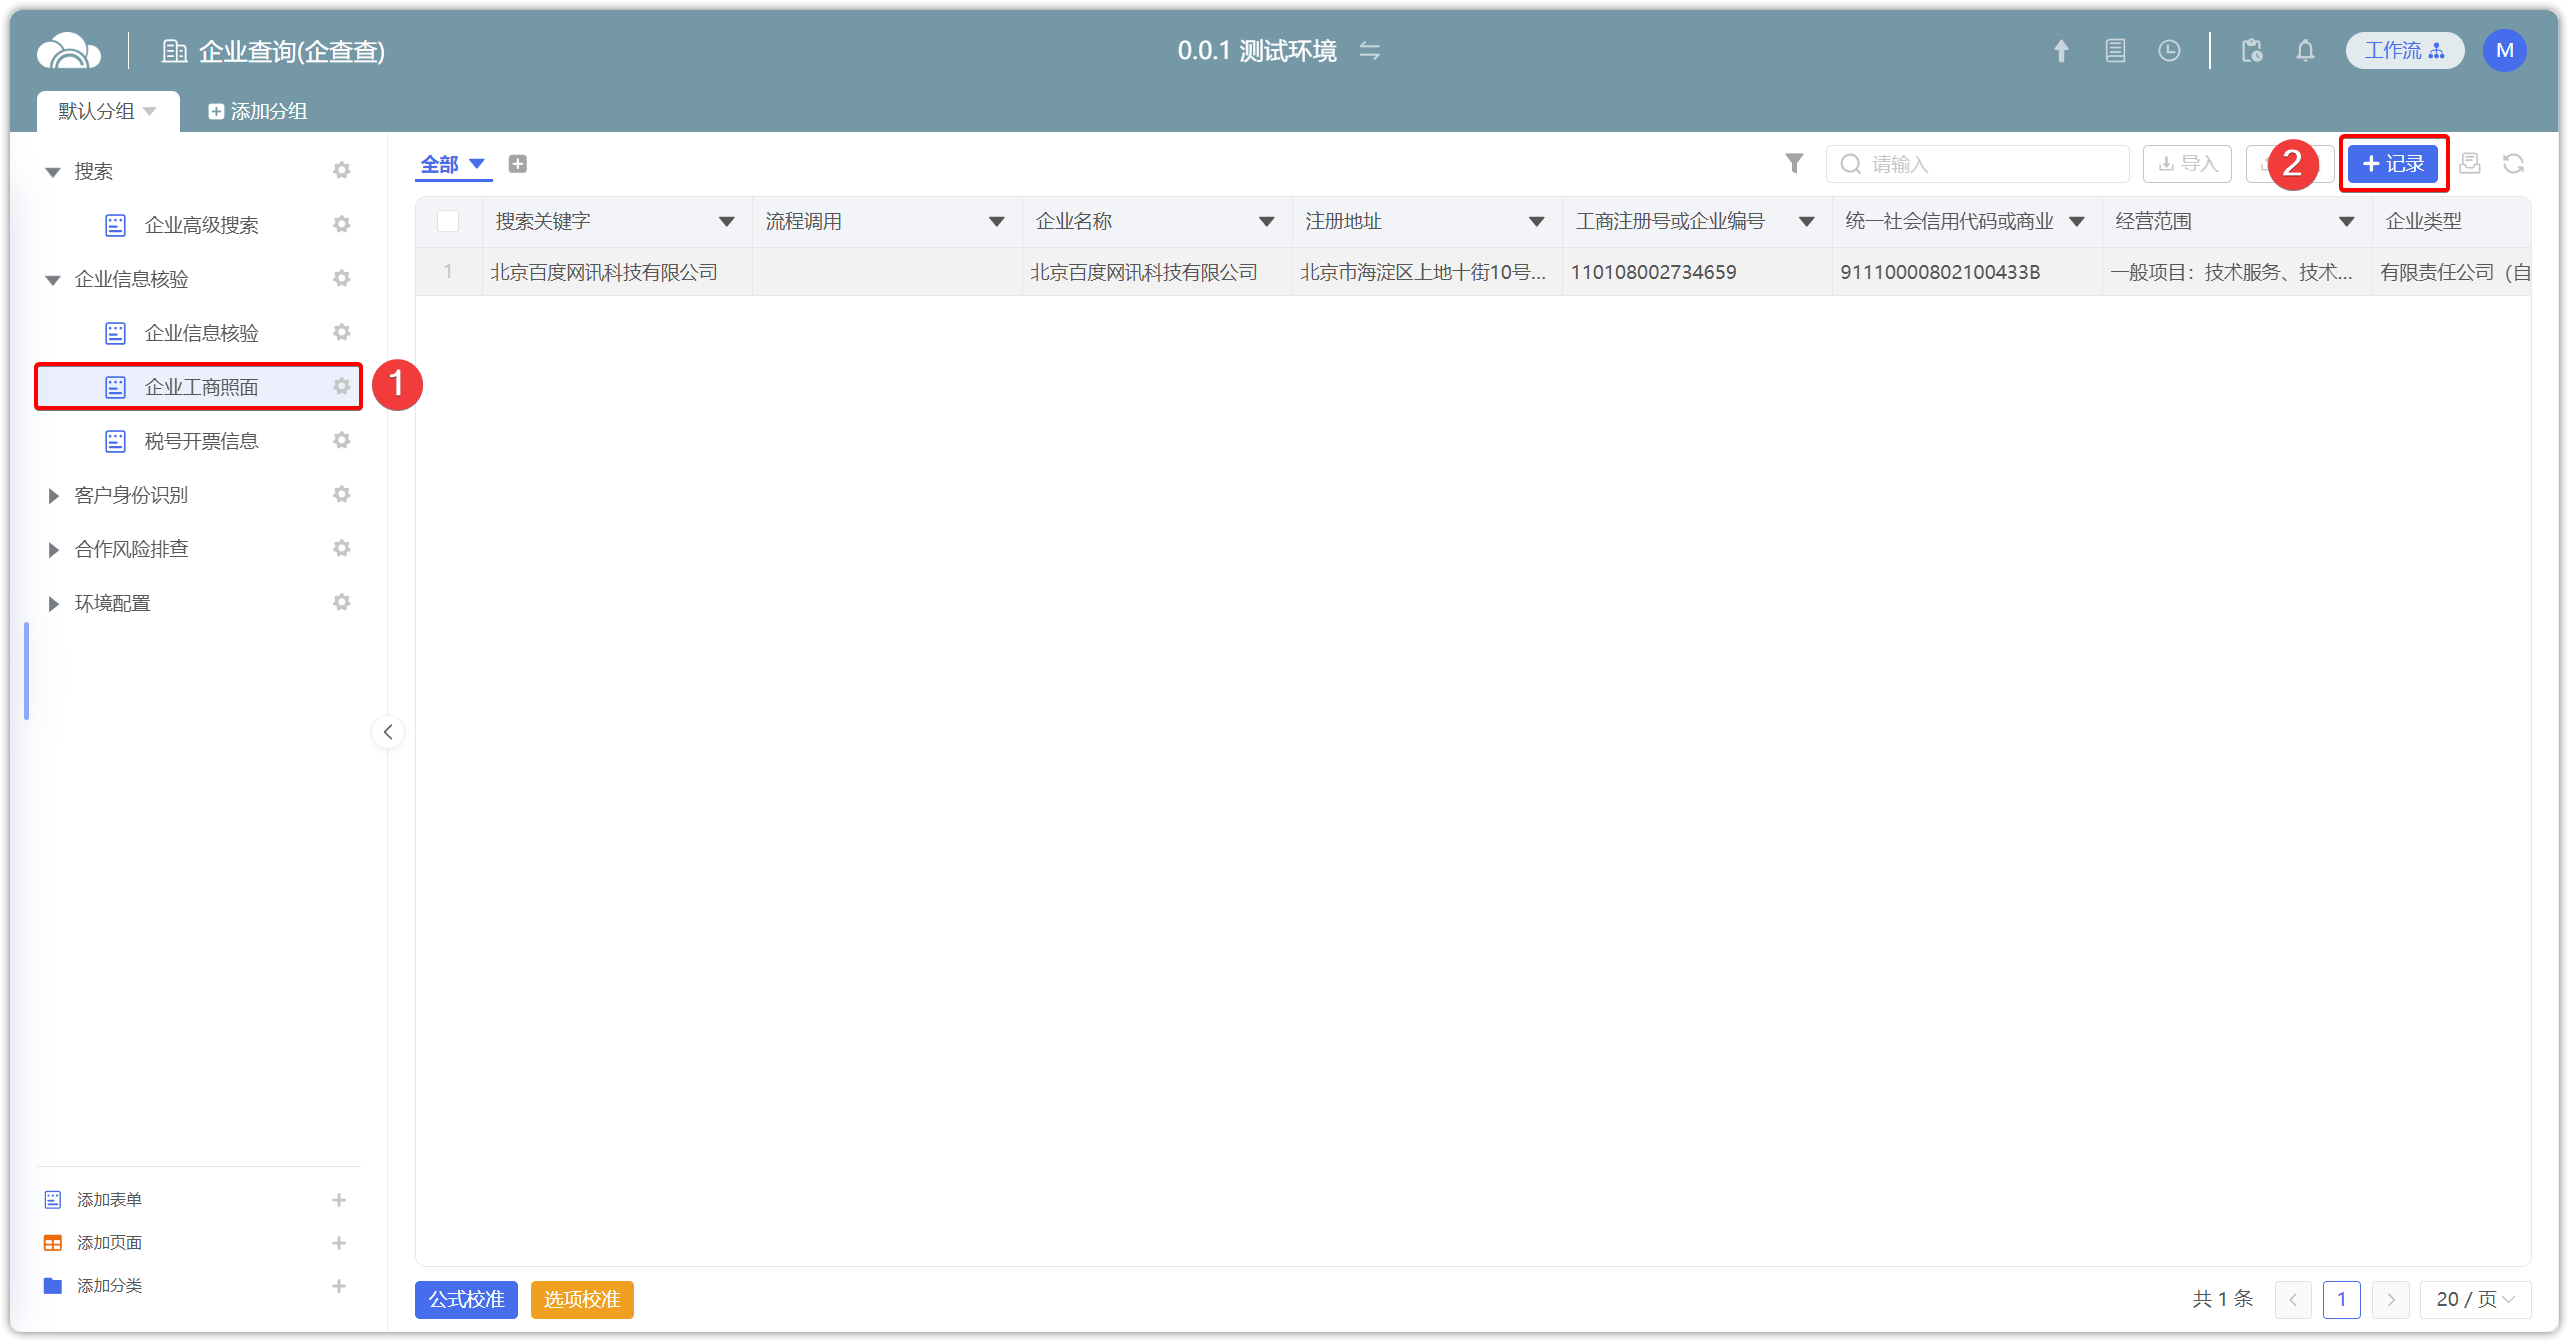Viewport: 2569px width, 1342px height.
Task: Click the refresh icon in toolbar
Action: pos(2513,163)
